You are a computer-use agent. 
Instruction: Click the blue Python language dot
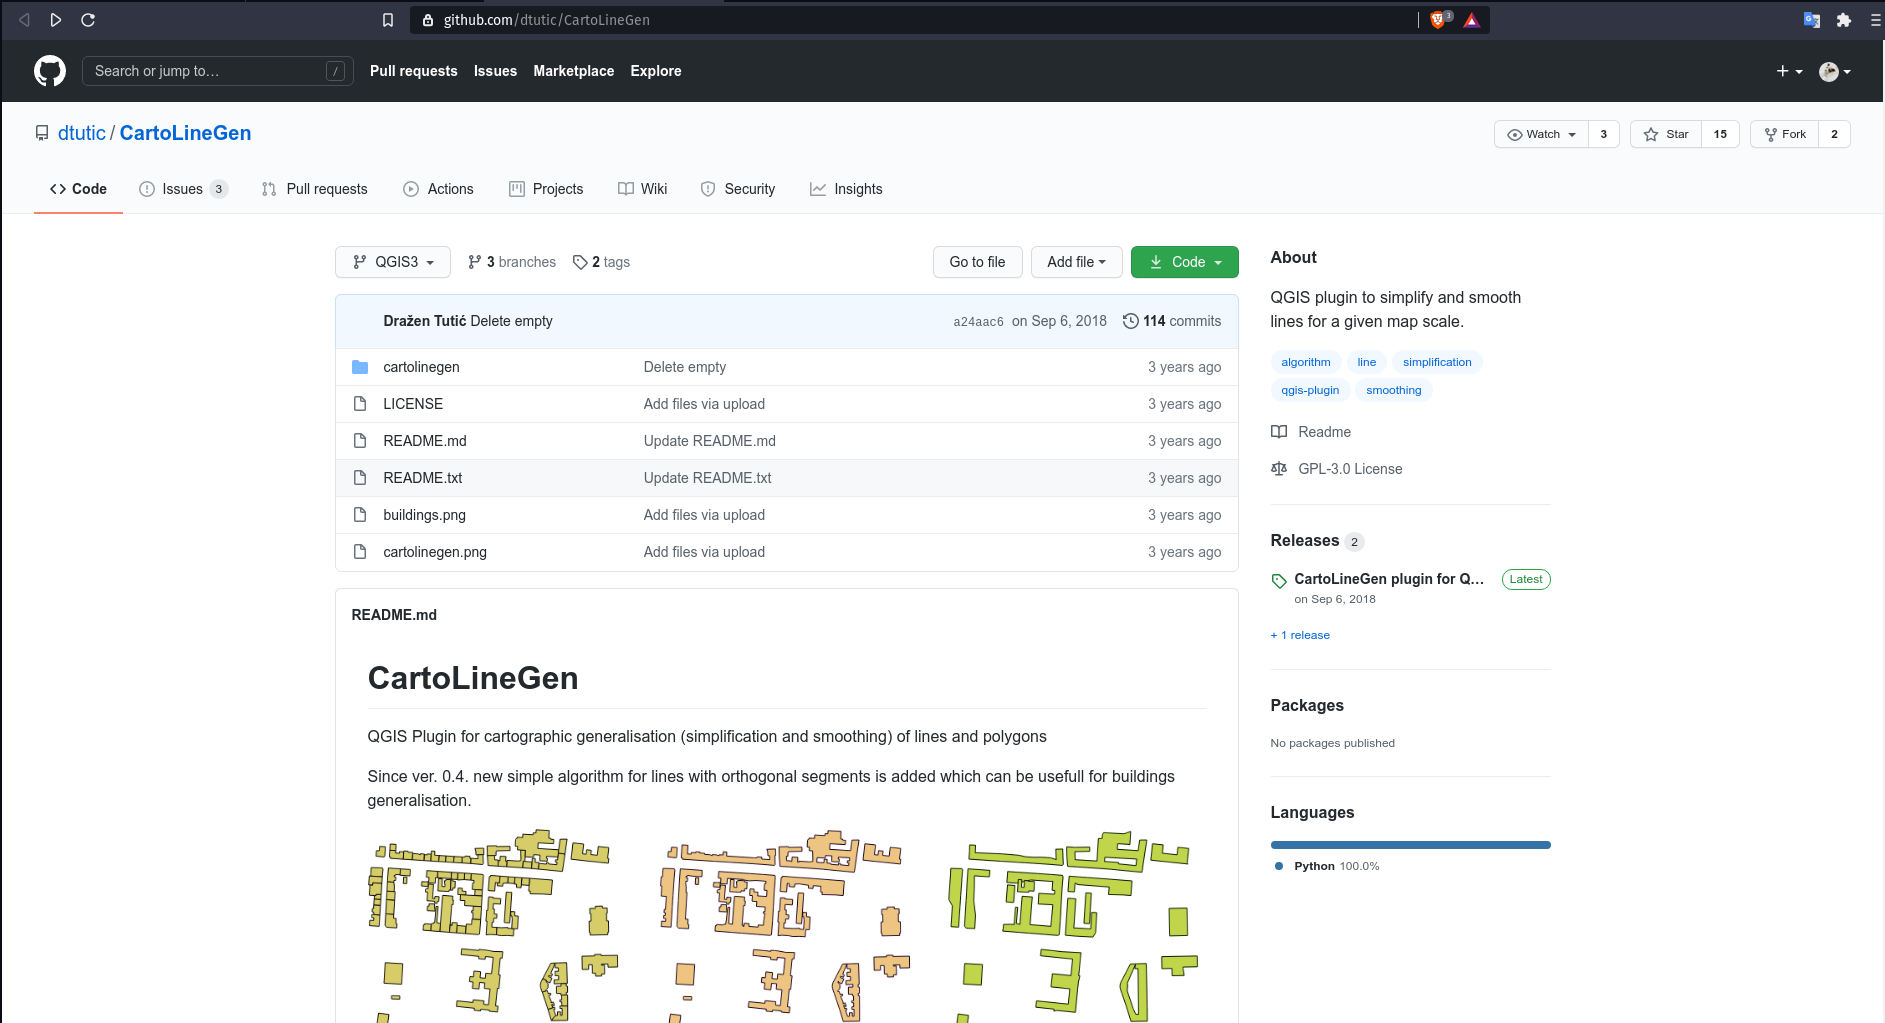pyautogui.click(x=1279, y=866)
